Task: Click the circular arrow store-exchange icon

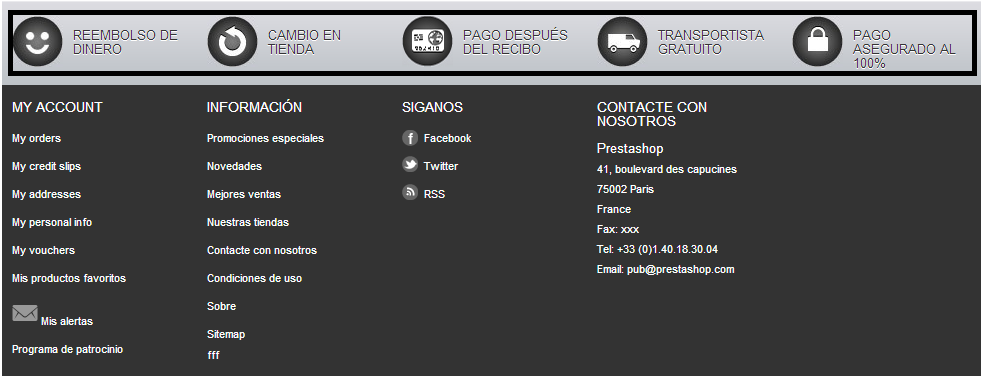Action: [x=233, y=42]
